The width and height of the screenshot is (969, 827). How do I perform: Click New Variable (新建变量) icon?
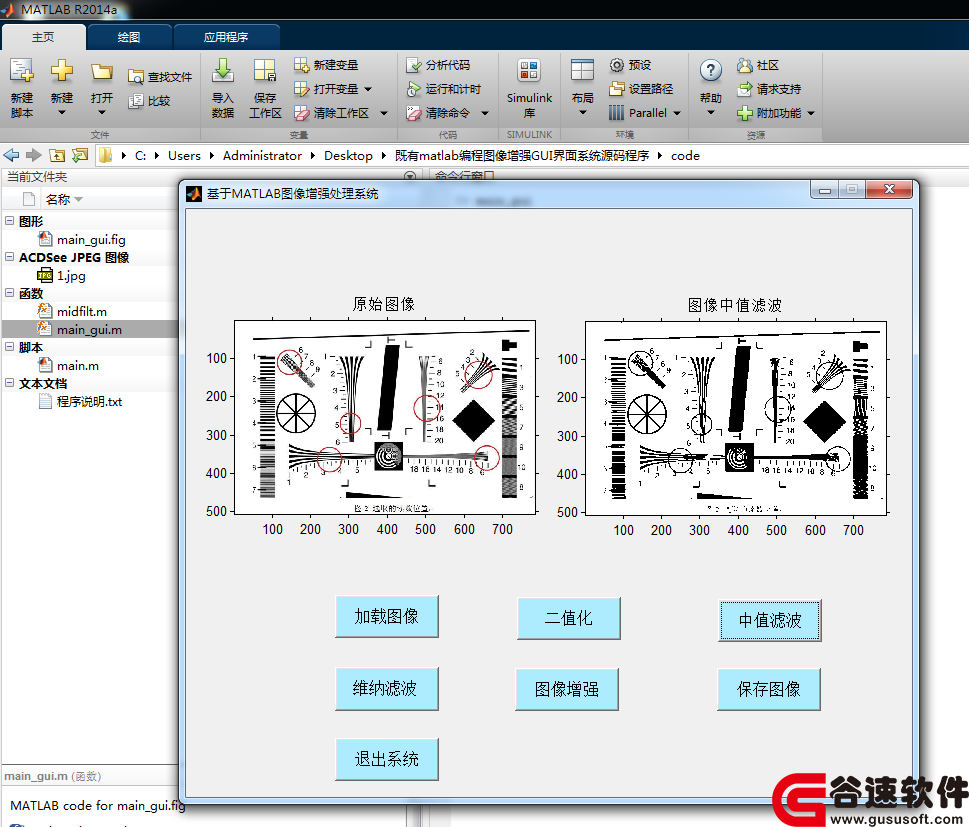click(301, 65)
